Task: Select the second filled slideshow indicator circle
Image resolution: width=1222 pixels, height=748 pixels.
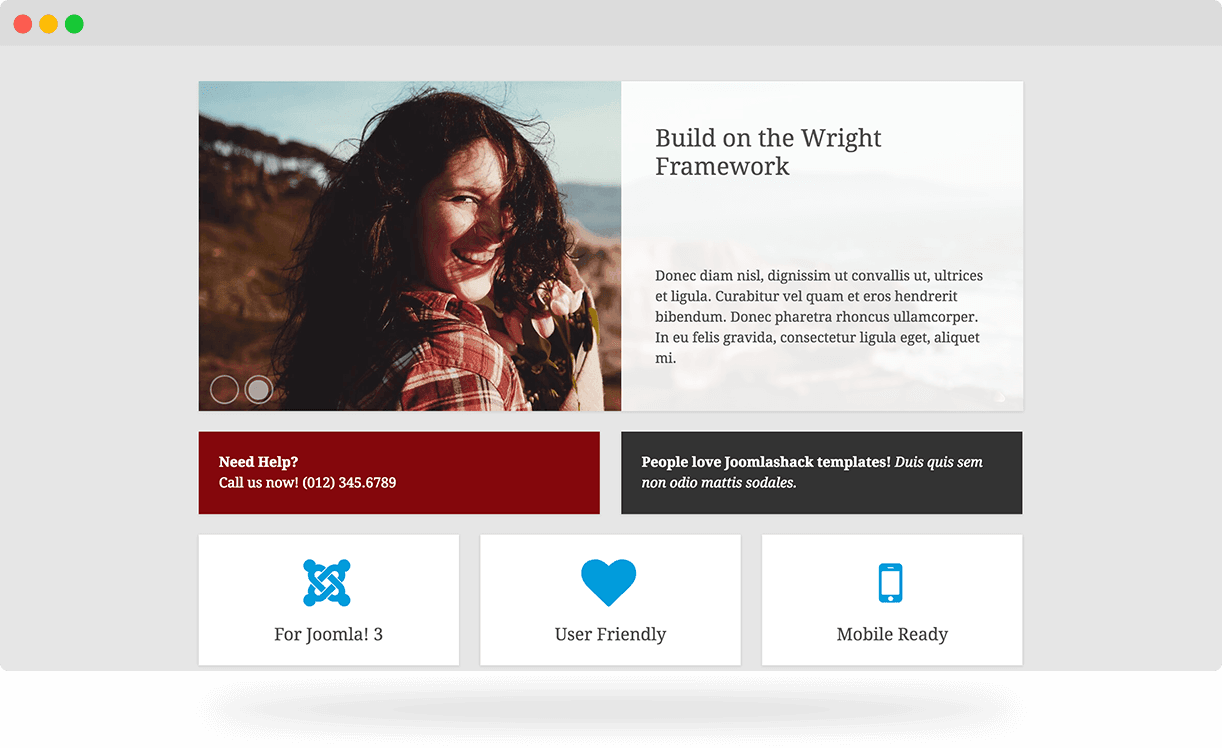Action: point(259,389)
